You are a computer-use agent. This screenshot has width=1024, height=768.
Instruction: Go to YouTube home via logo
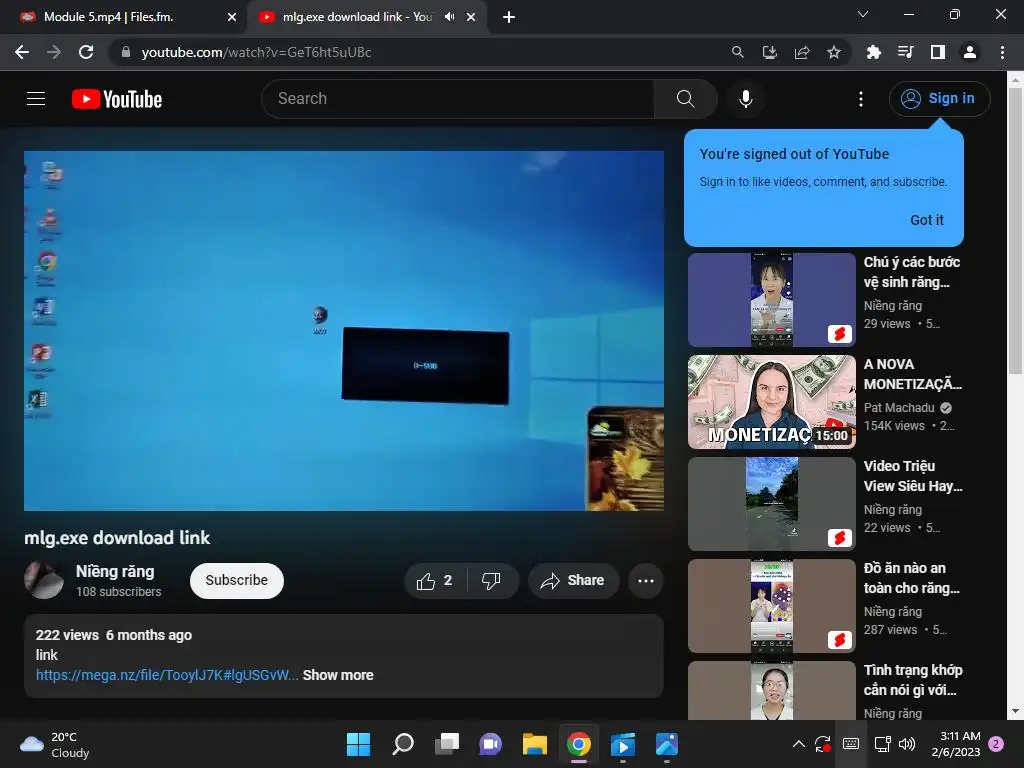pyautogui.click(x=117, y=99)
